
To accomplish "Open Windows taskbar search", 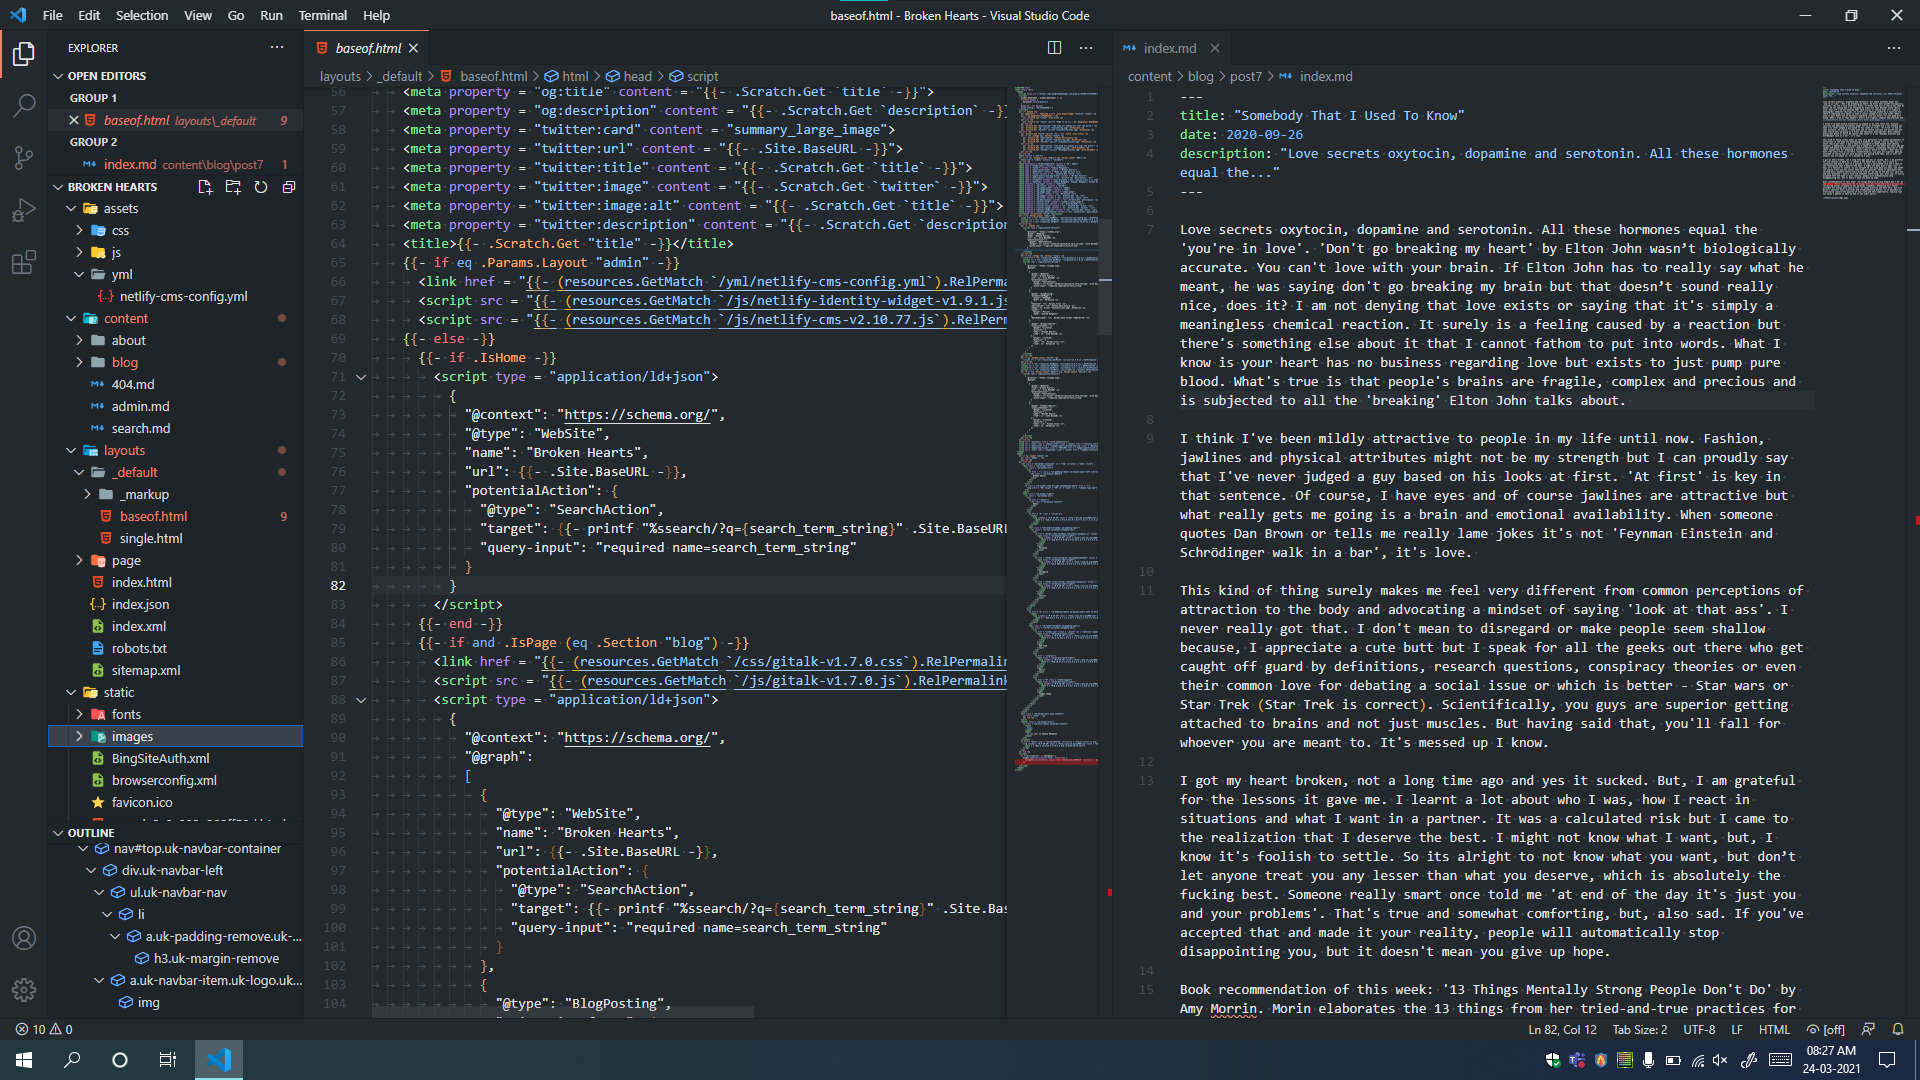I will pos(72,1060).
